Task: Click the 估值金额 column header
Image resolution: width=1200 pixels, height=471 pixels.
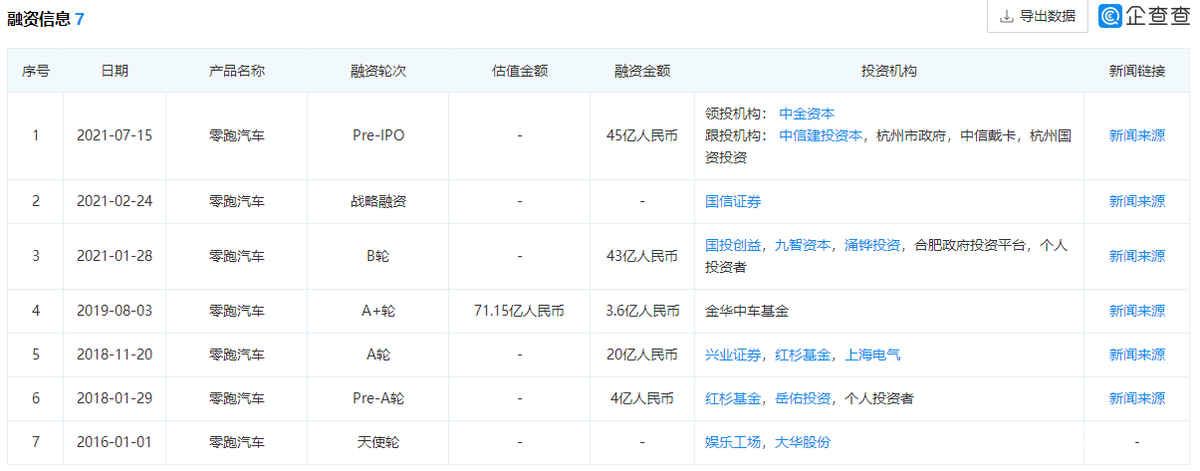Action: click(520, 71)
